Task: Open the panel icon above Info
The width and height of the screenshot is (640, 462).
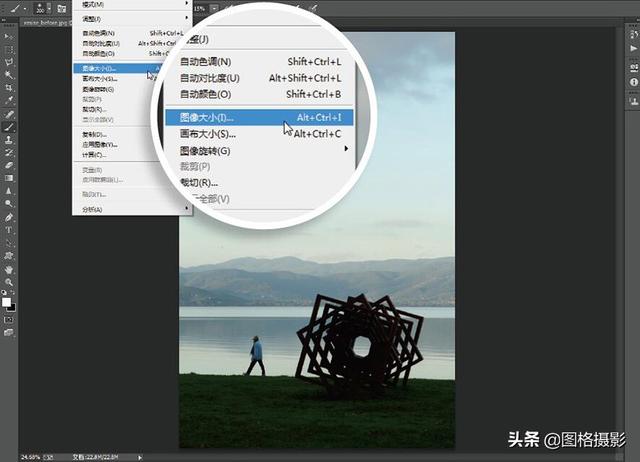Action: (633, 68)
